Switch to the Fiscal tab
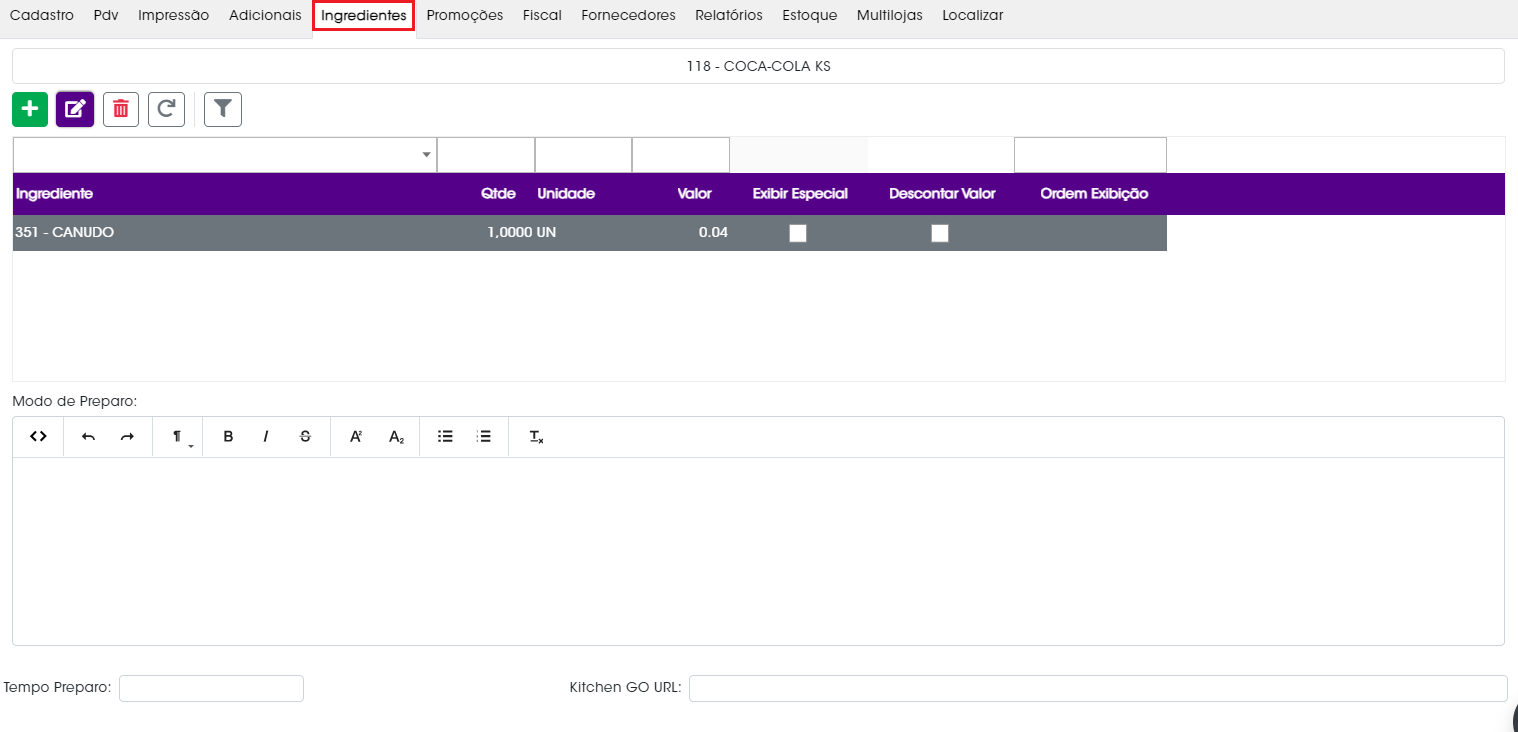 pos(542,15)
